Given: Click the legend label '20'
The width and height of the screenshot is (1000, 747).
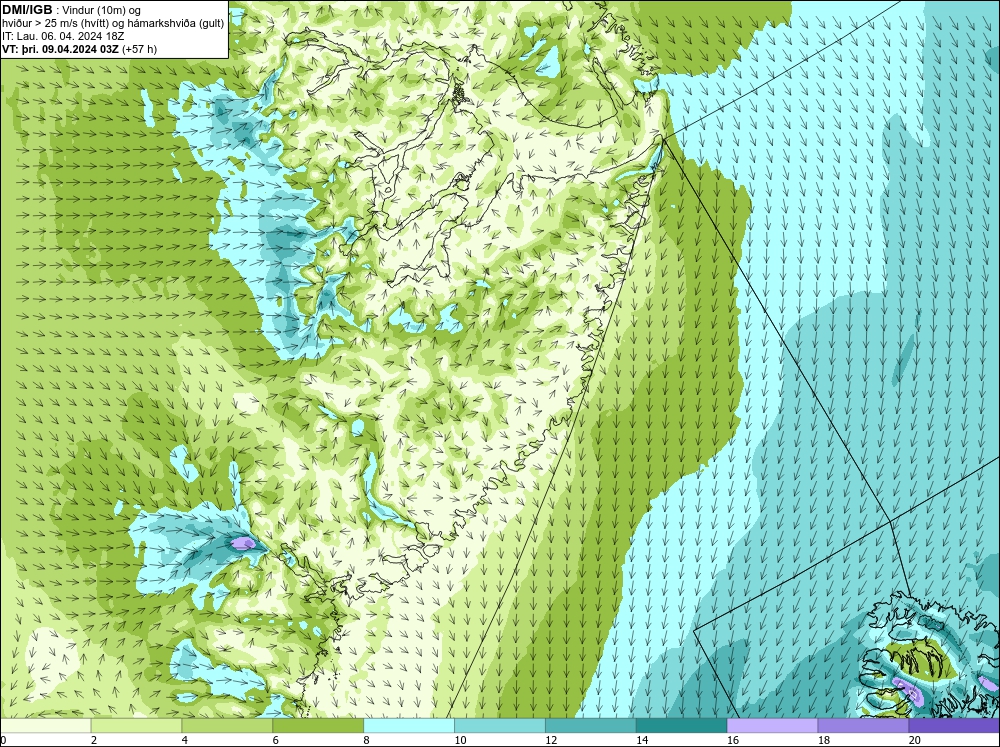Looking at the screenshot, I should (x=915, y=740).
